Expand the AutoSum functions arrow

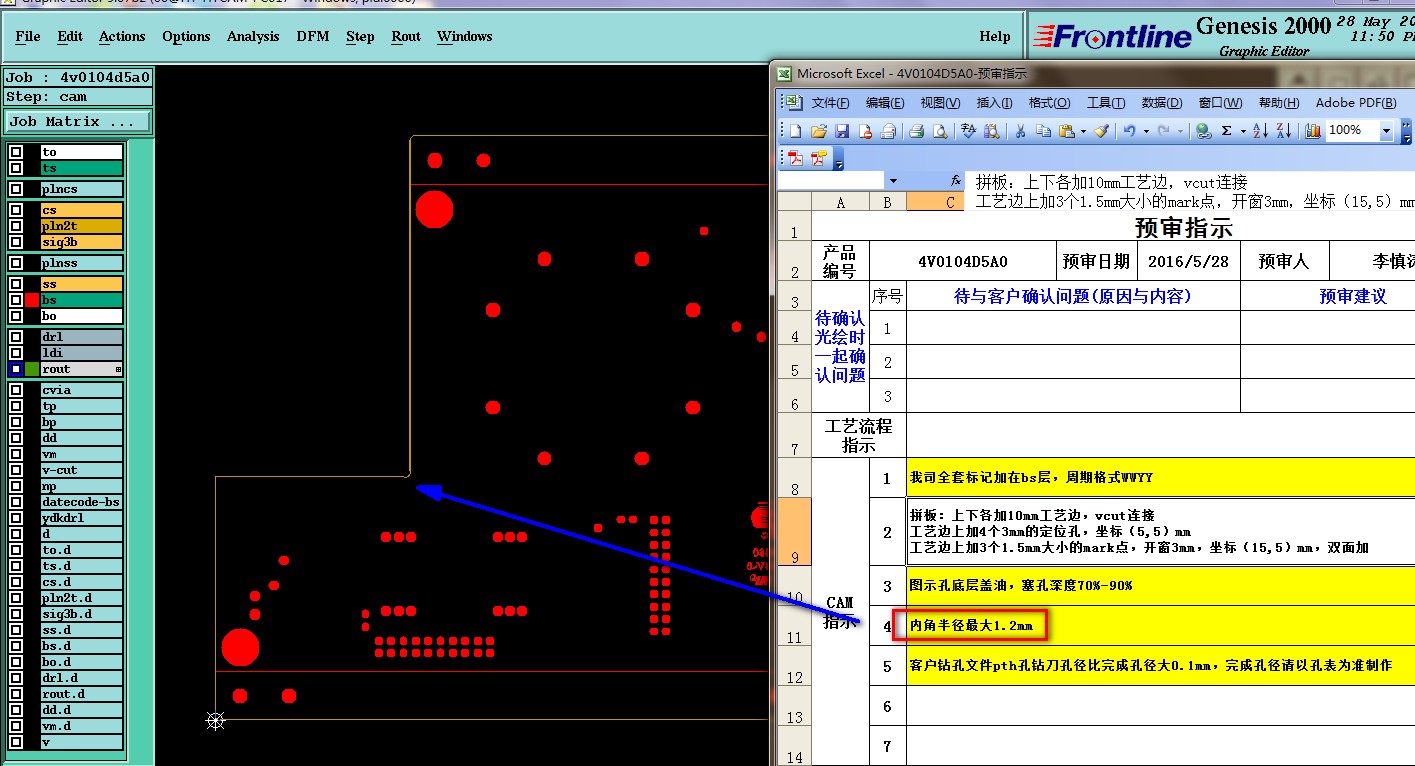click(1243, 131)
